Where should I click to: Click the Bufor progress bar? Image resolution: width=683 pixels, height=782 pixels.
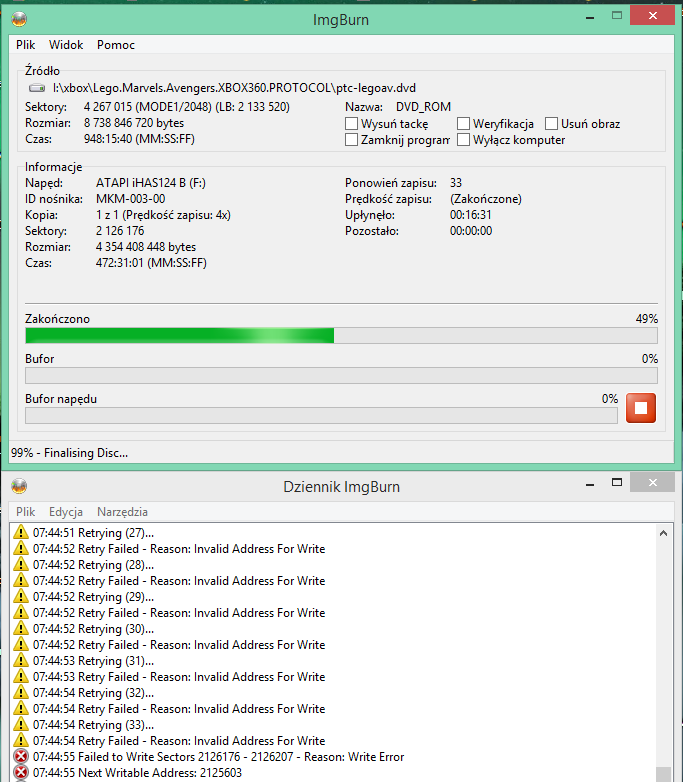coord(341,376)
